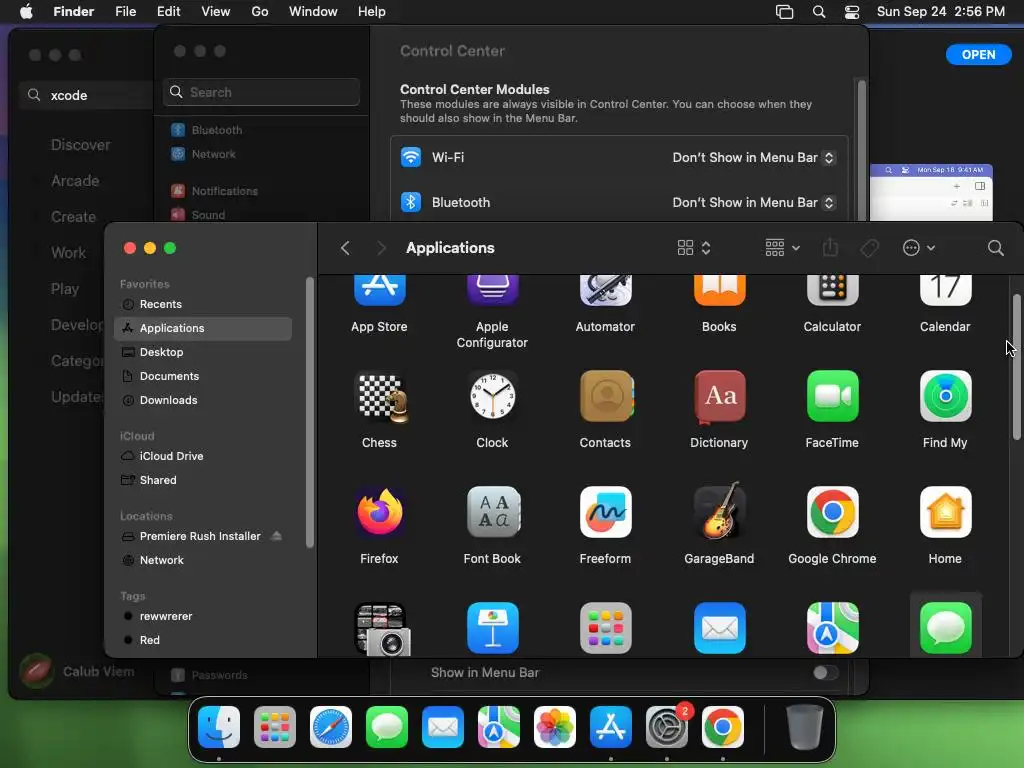This screenshot has width=1024, height=768.
Task: Select the Calculator app icon
Action: [832, 291]
